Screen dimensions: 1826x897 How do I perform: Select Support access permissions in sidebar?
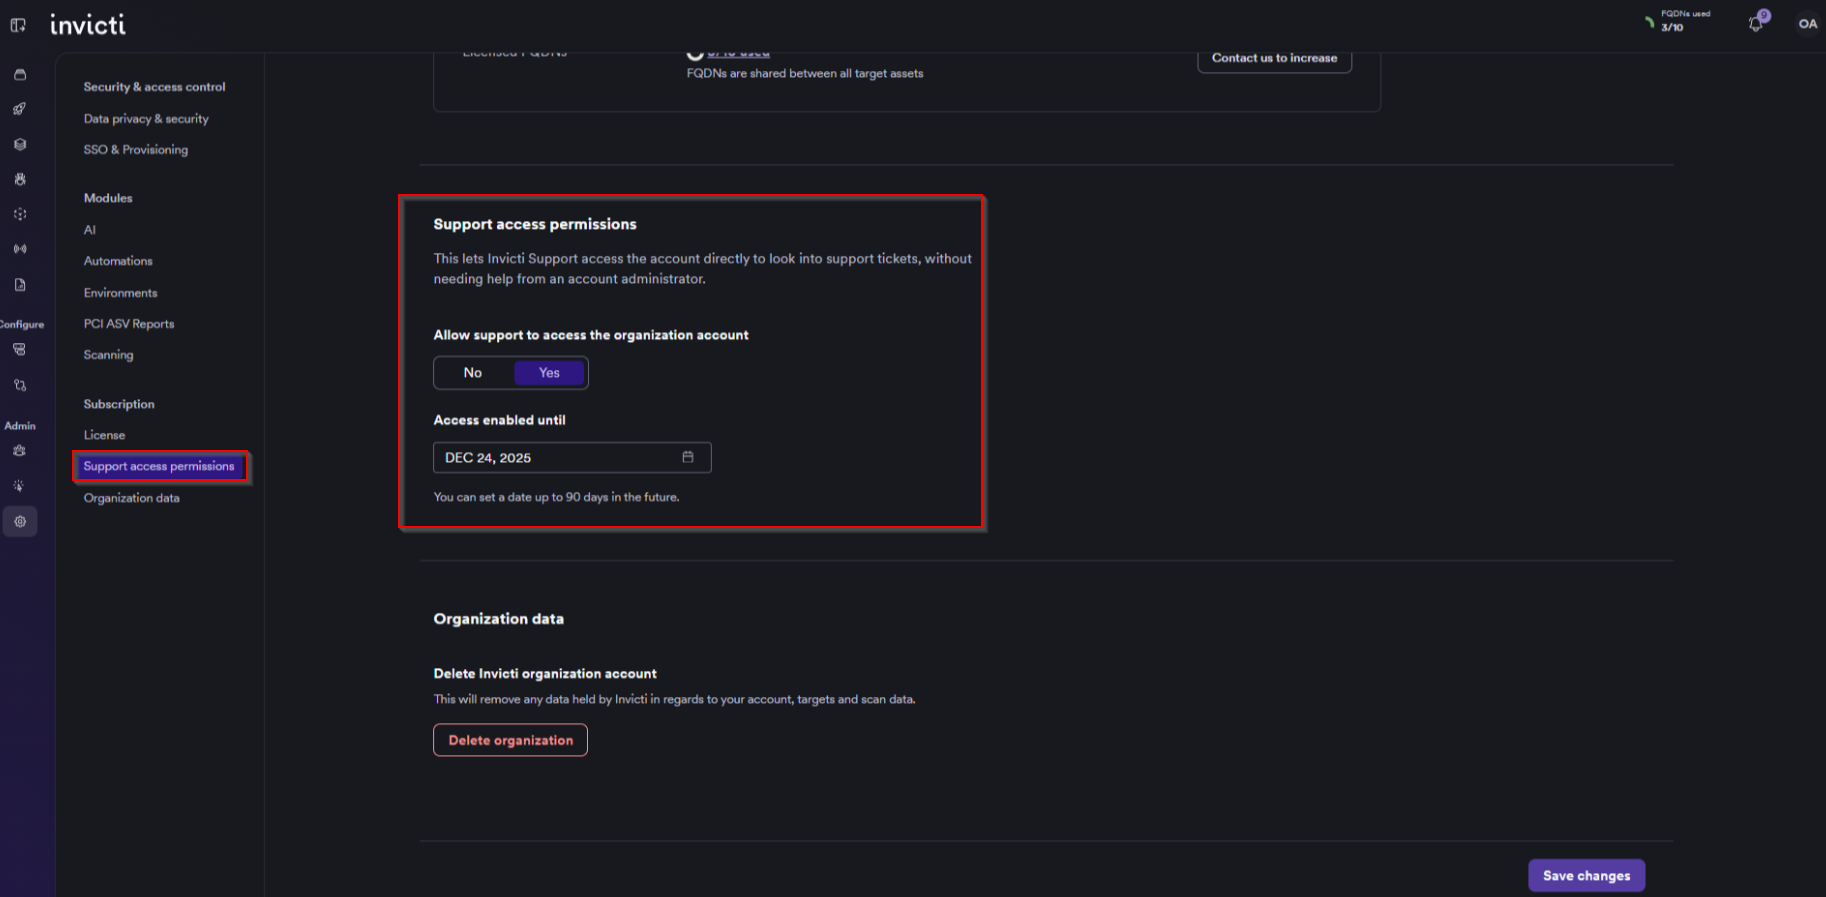[x=160, y=466]
